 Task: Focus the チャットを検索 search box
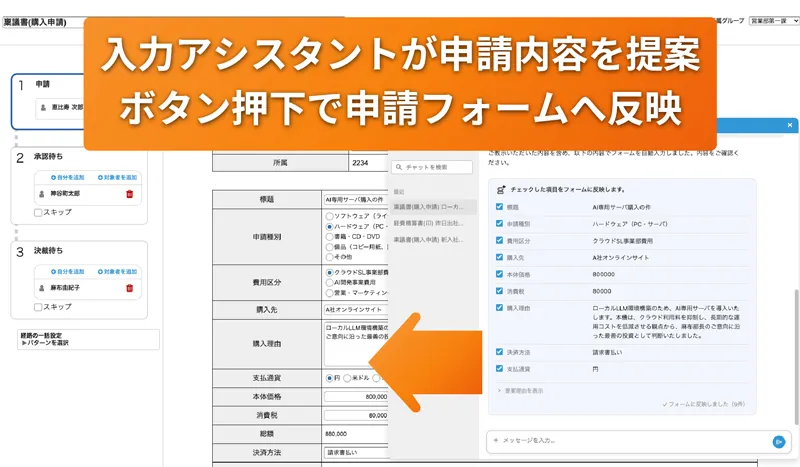click(432, 167)
